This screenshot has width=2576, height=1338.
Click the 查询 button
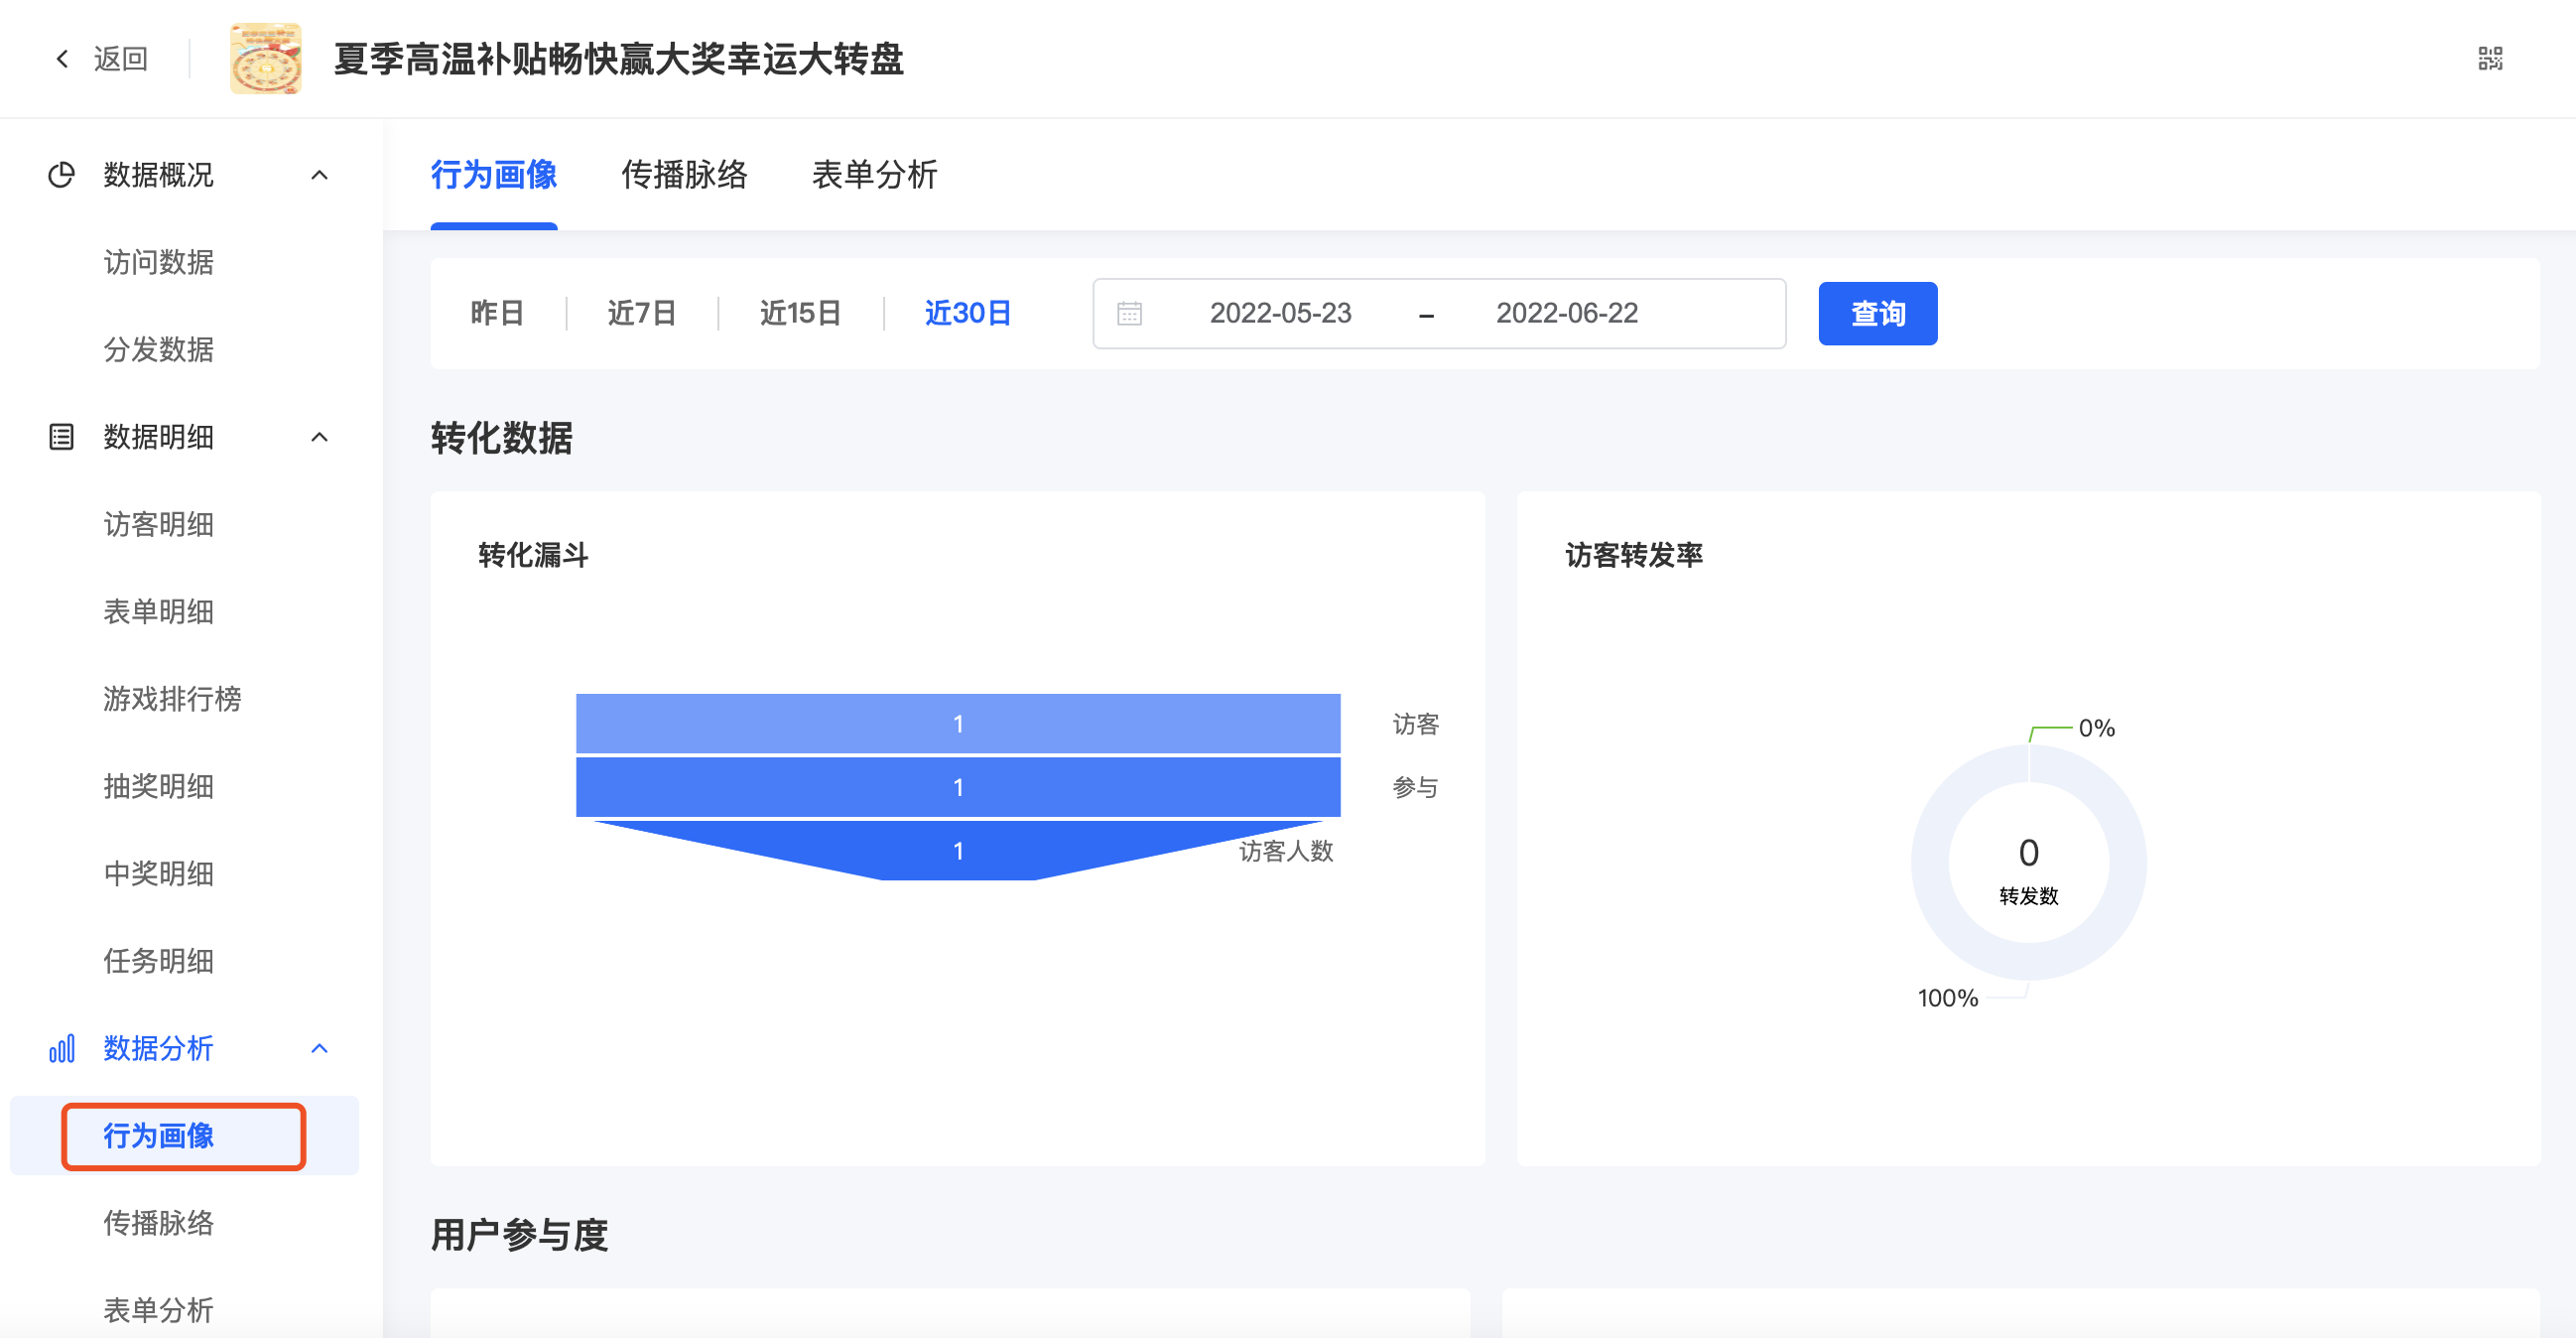pyautogui.click(x=1877, y=314)
